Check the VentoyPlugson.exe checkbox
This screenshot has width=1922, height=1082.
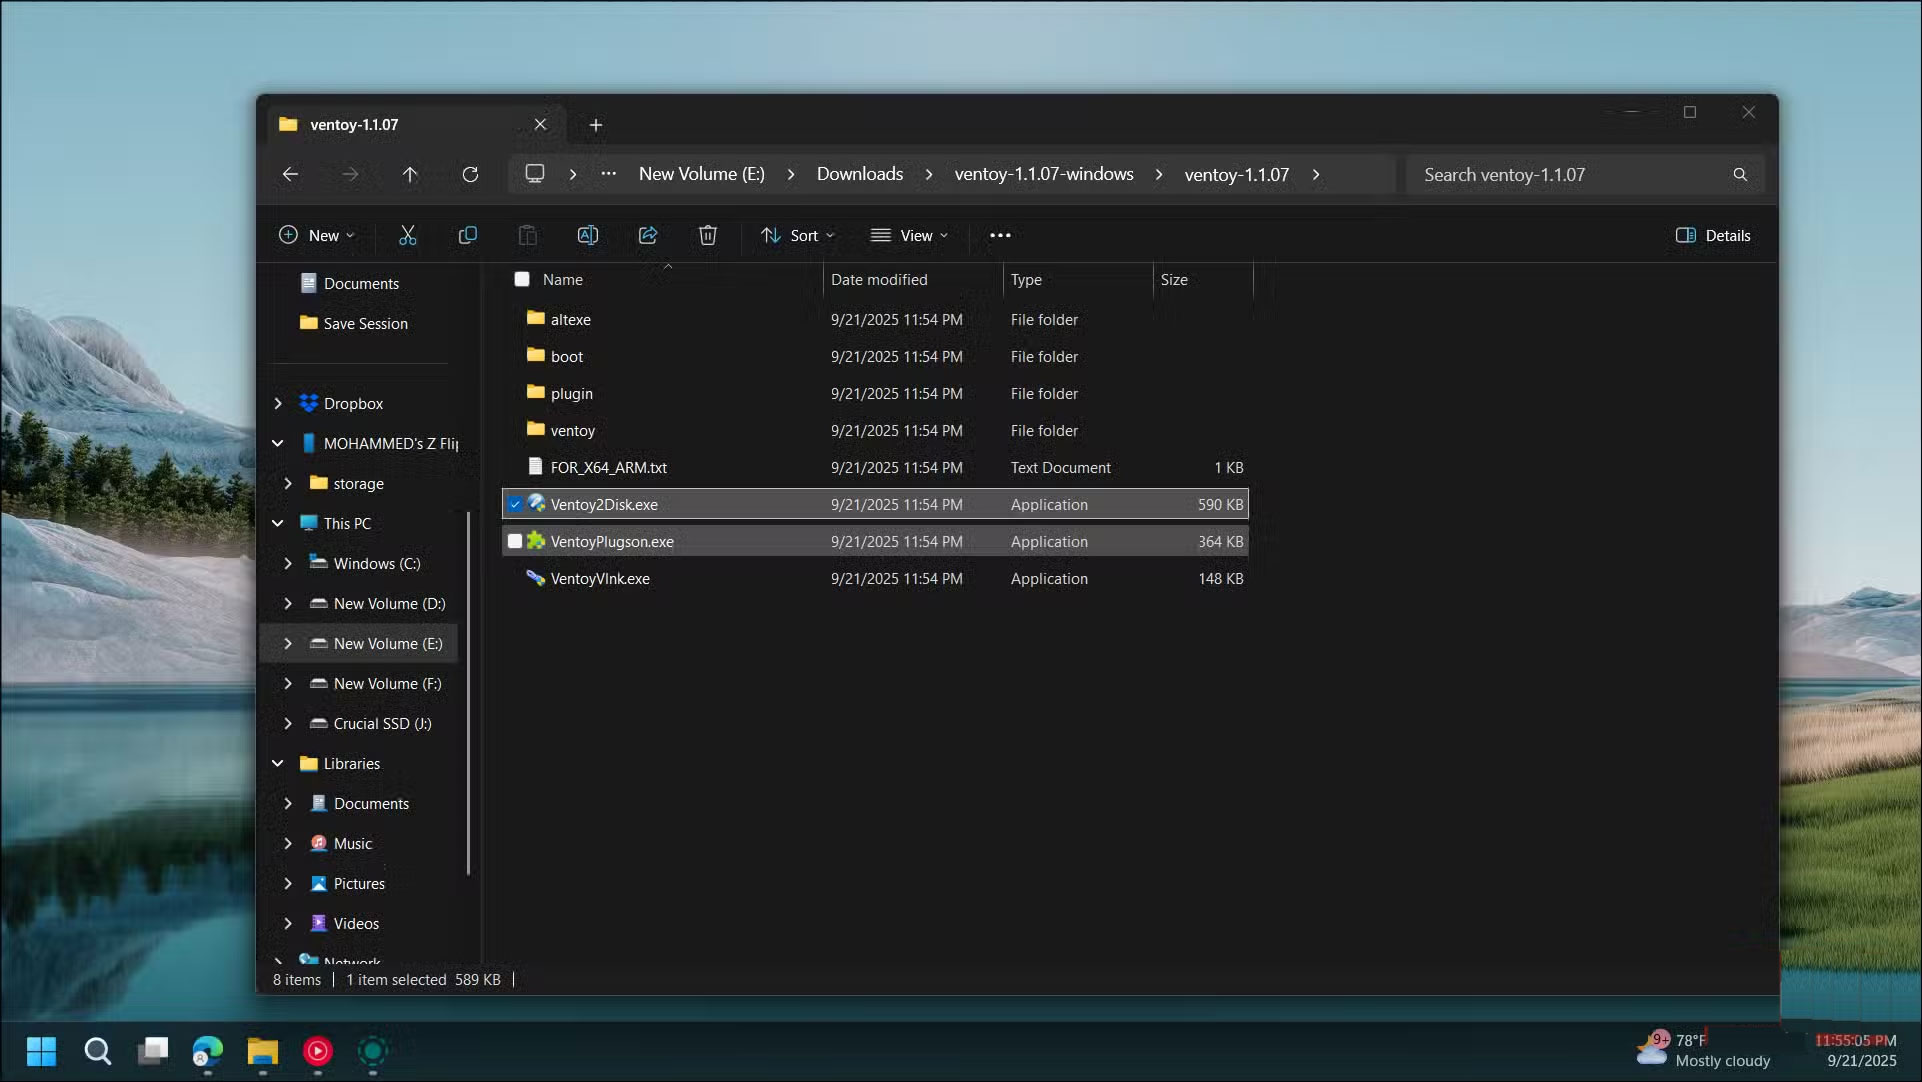[x=516, y=541]
